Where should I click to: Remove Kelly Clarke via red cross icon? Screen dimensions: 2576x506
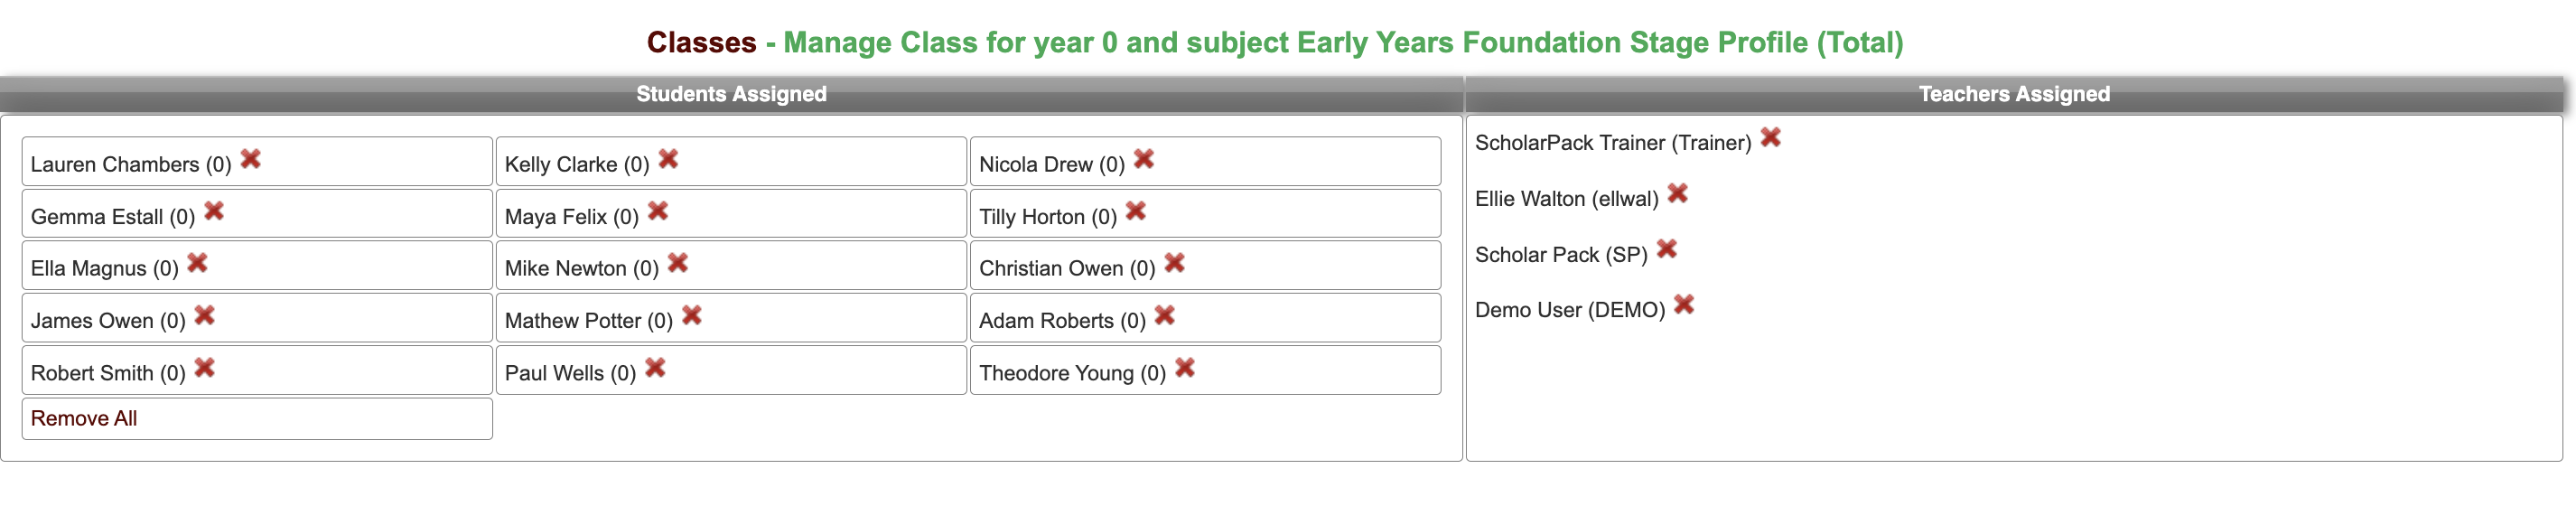point(669,159)
